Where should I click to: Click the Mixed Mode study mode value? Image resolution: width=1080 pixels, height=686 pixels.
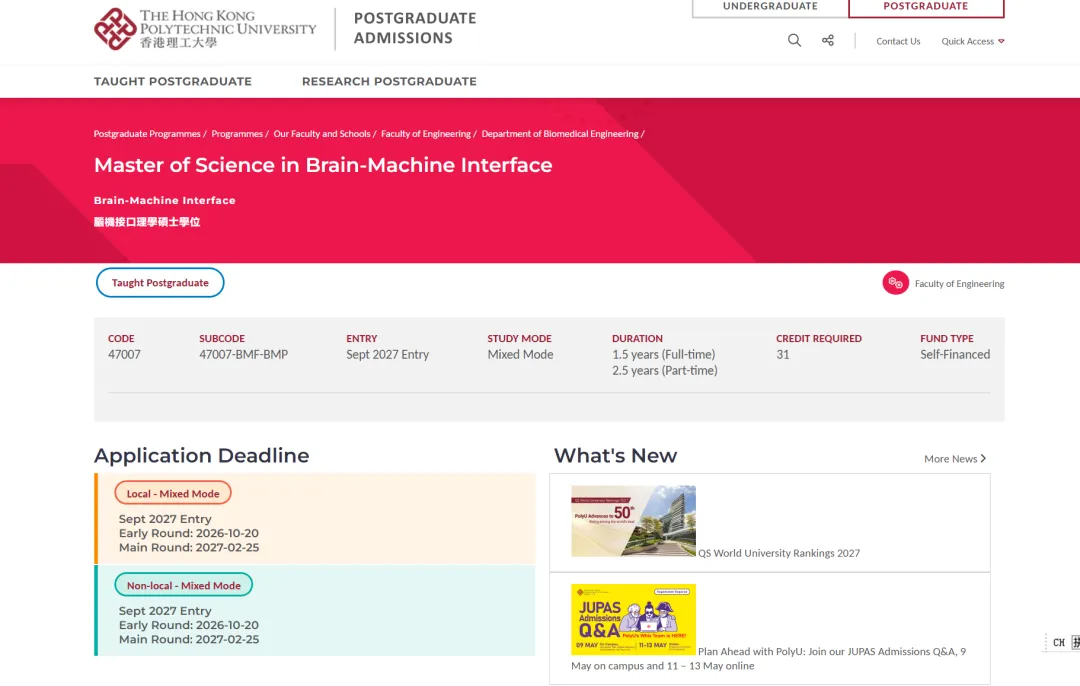pos(520,355)
